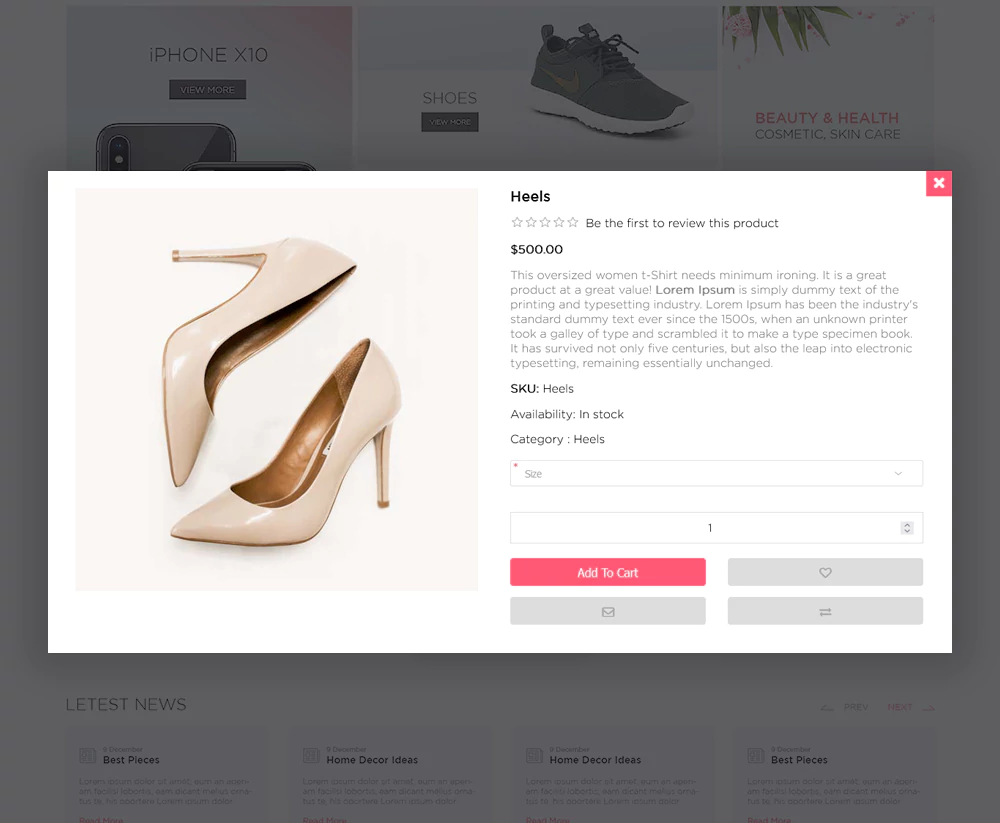Screen dimensions: 1000x823
Task: Click the compare arrows icon
Action: point(825,611)
